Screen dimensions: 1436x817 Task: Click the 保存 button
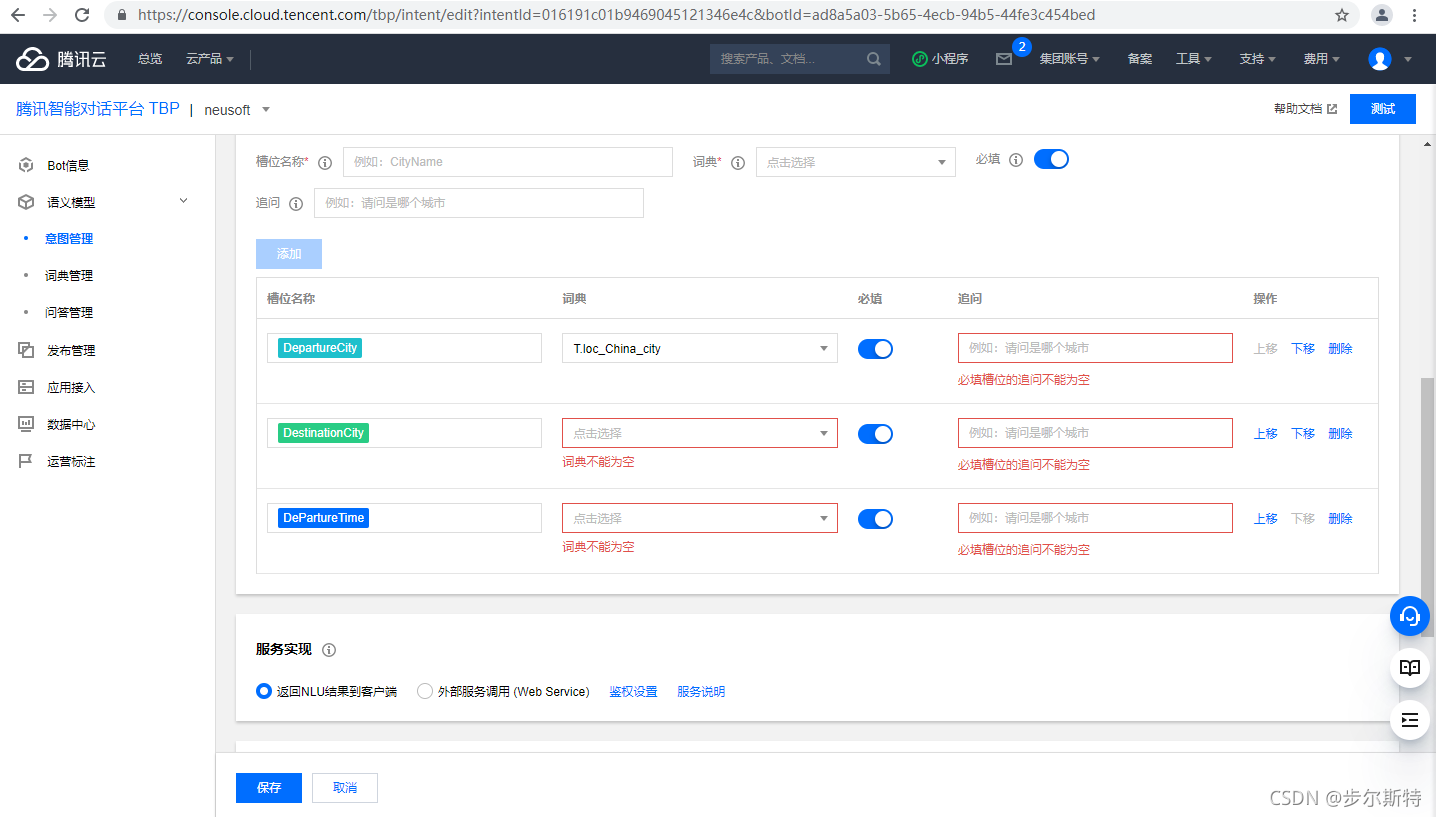tap(269, 788)
